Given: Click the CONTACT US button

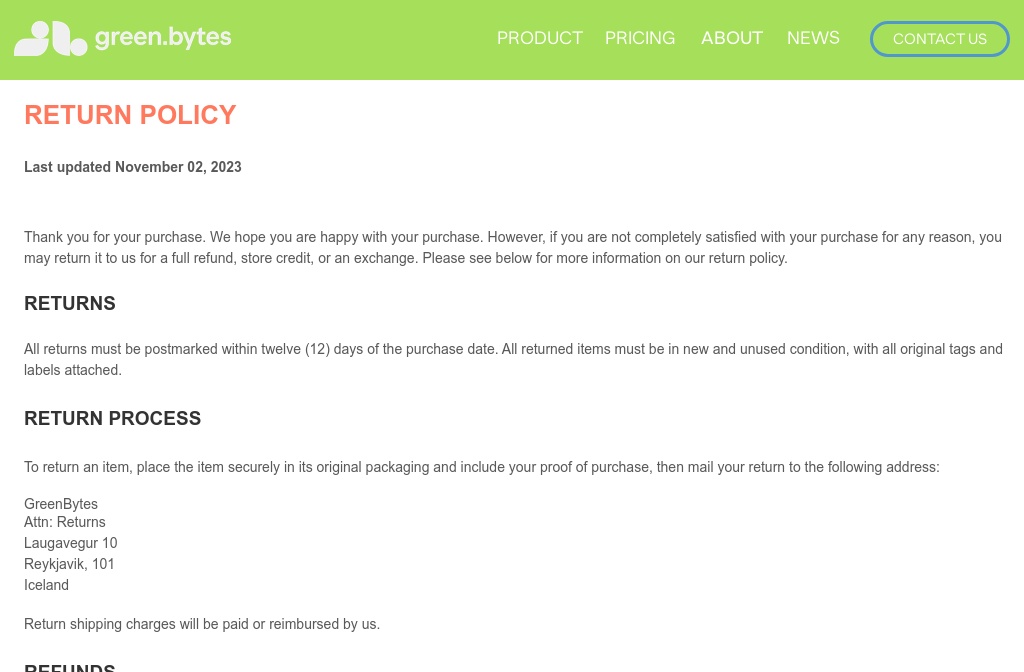Looking at the screenshot, I should pyautogui.click(x=939, y=39).
